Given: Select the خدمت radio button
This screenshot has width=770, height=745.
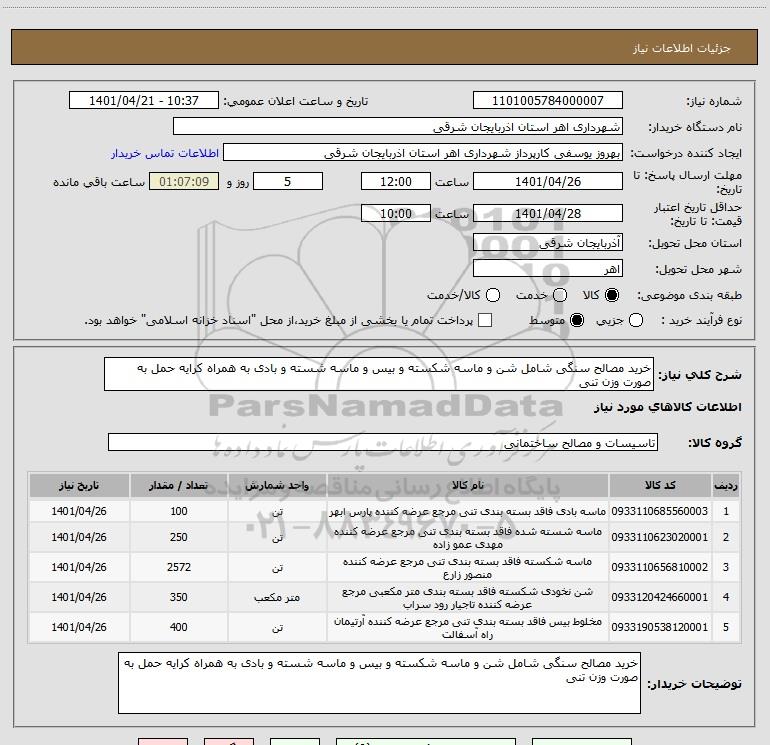Looking at the screenshot, I should point(560,295).
